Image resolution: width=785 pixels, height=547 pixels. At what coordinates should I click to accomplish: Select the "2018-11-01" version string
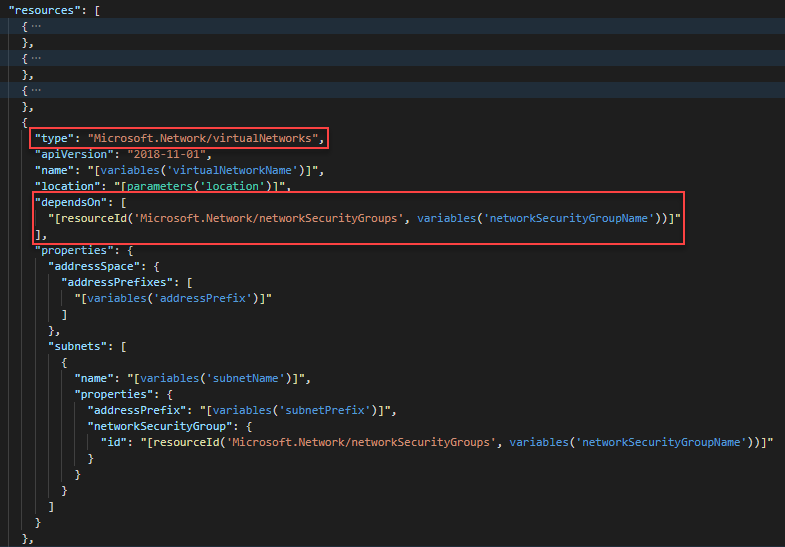167,154
